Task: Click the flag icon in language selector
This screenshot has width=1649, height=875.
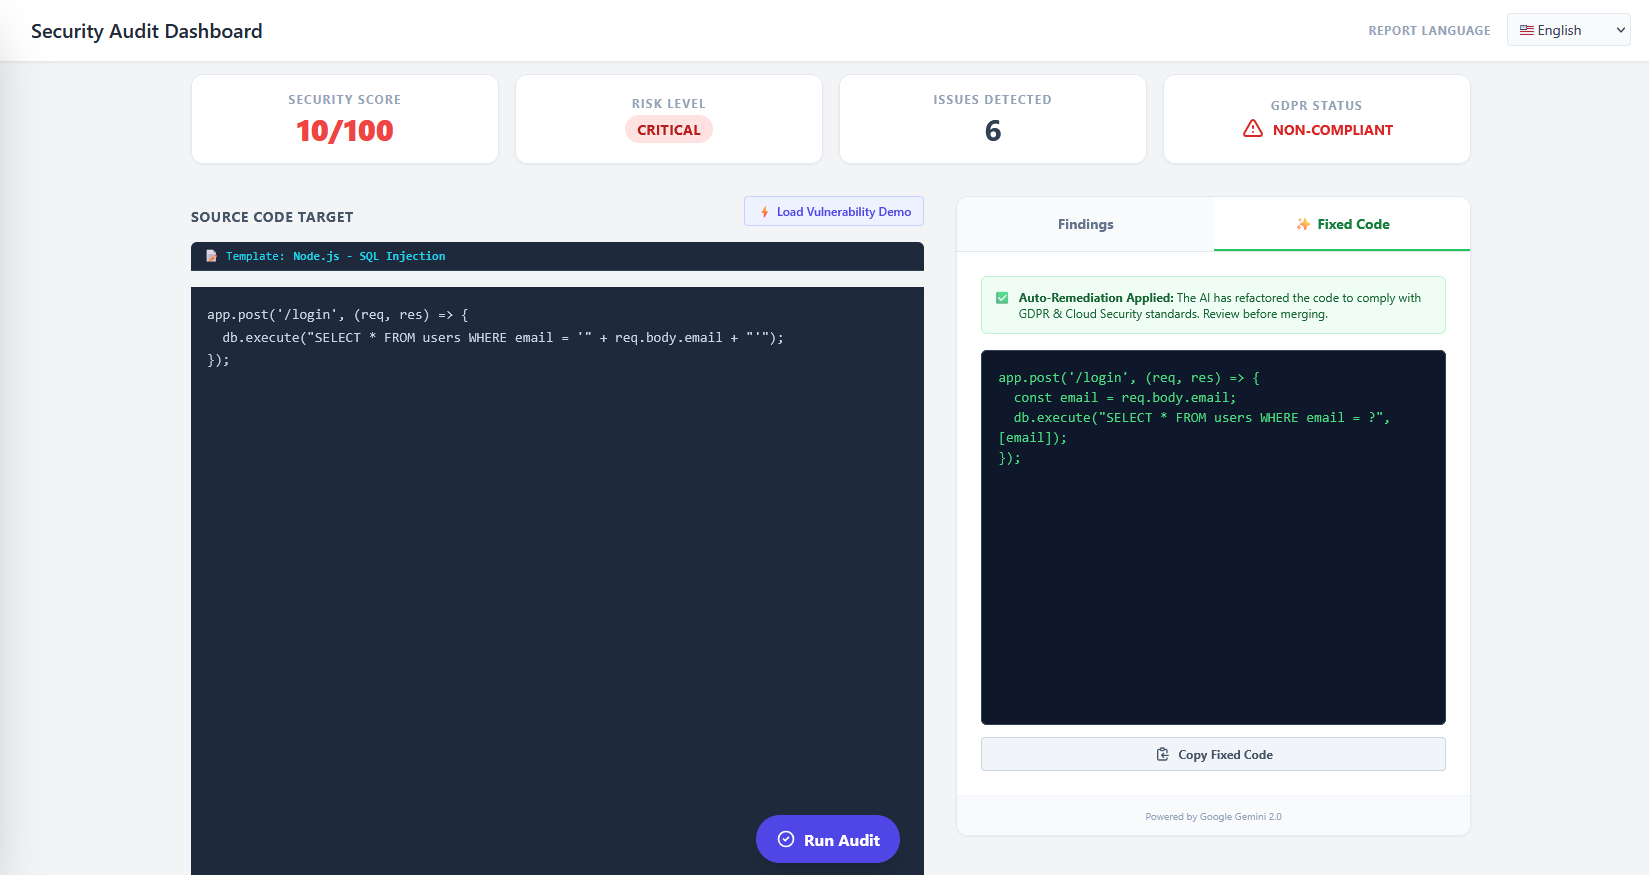Action: coord(1526,30)
